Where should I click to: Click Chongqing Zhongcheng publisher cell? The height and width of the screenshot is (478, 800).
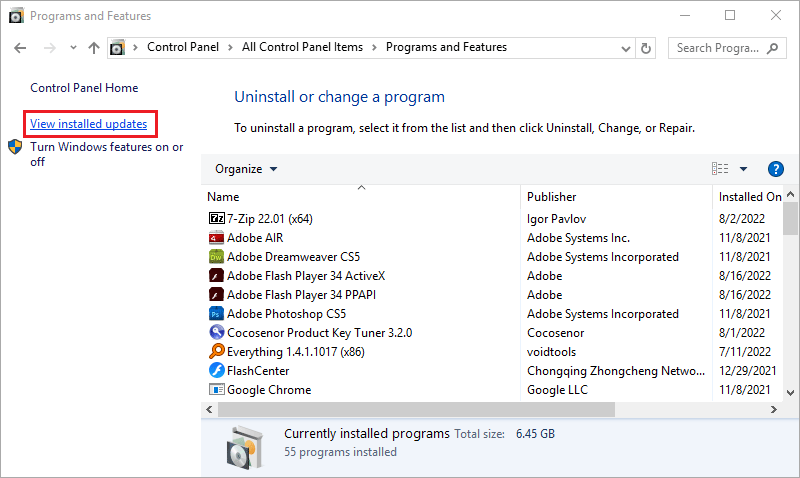(616, 370)
